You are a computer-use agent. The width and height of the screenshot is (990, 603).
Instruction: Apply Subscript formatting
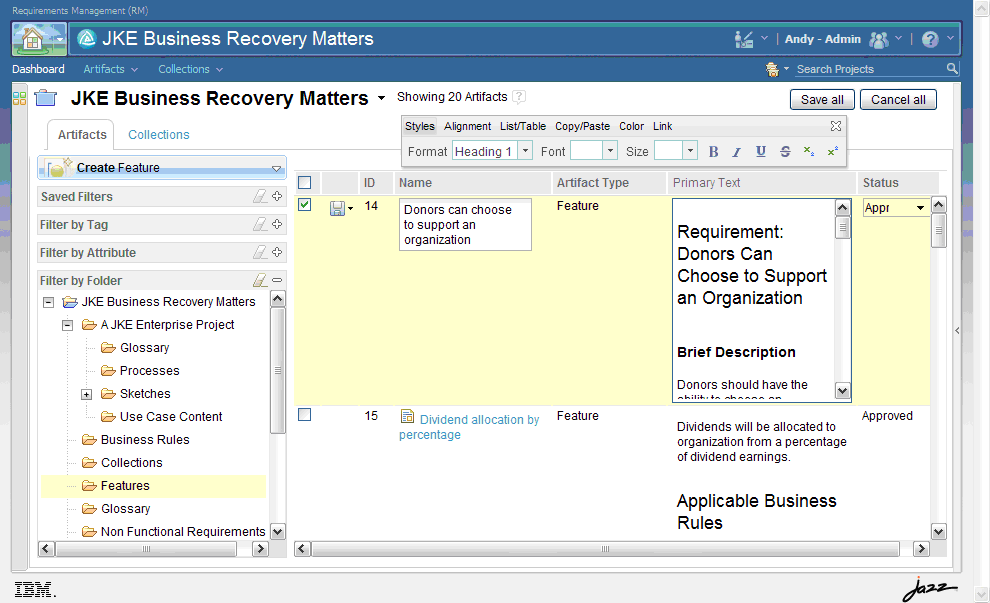point(808,152)
